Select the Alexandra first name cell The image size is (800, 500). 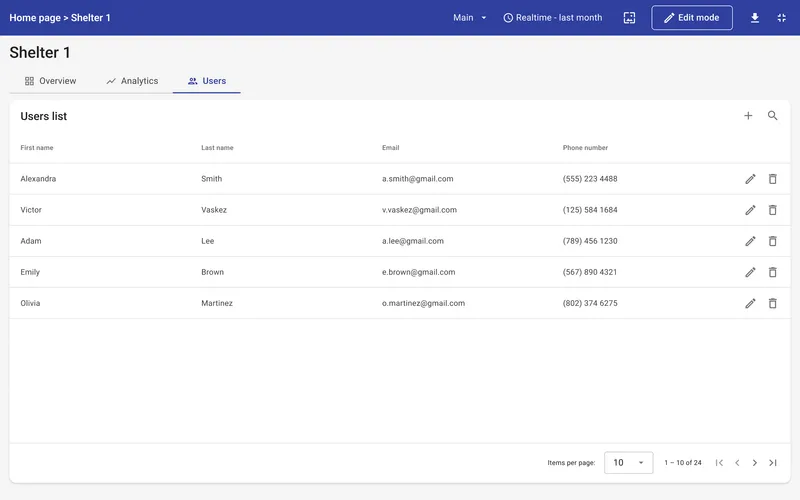coord(38,179)
